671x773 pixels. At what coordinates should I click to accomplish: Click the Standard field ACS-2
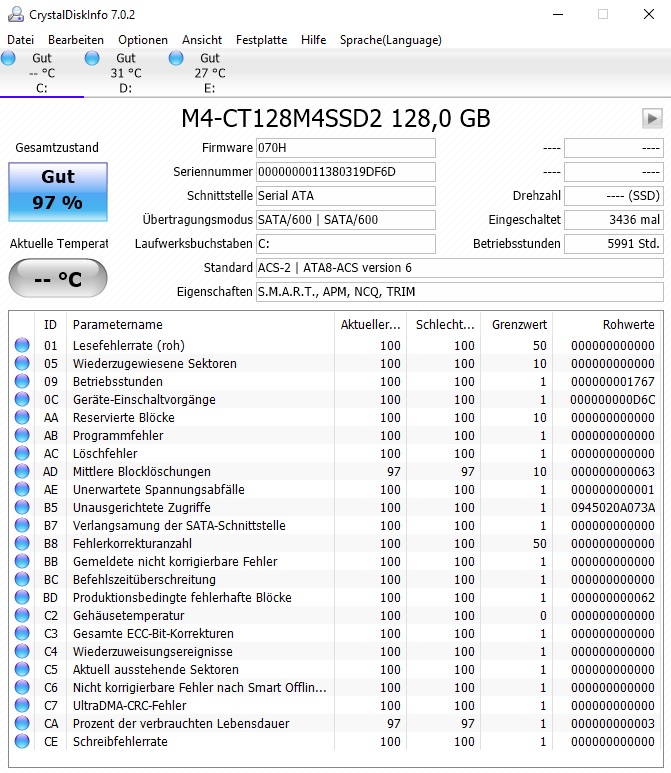pos(459,268)
